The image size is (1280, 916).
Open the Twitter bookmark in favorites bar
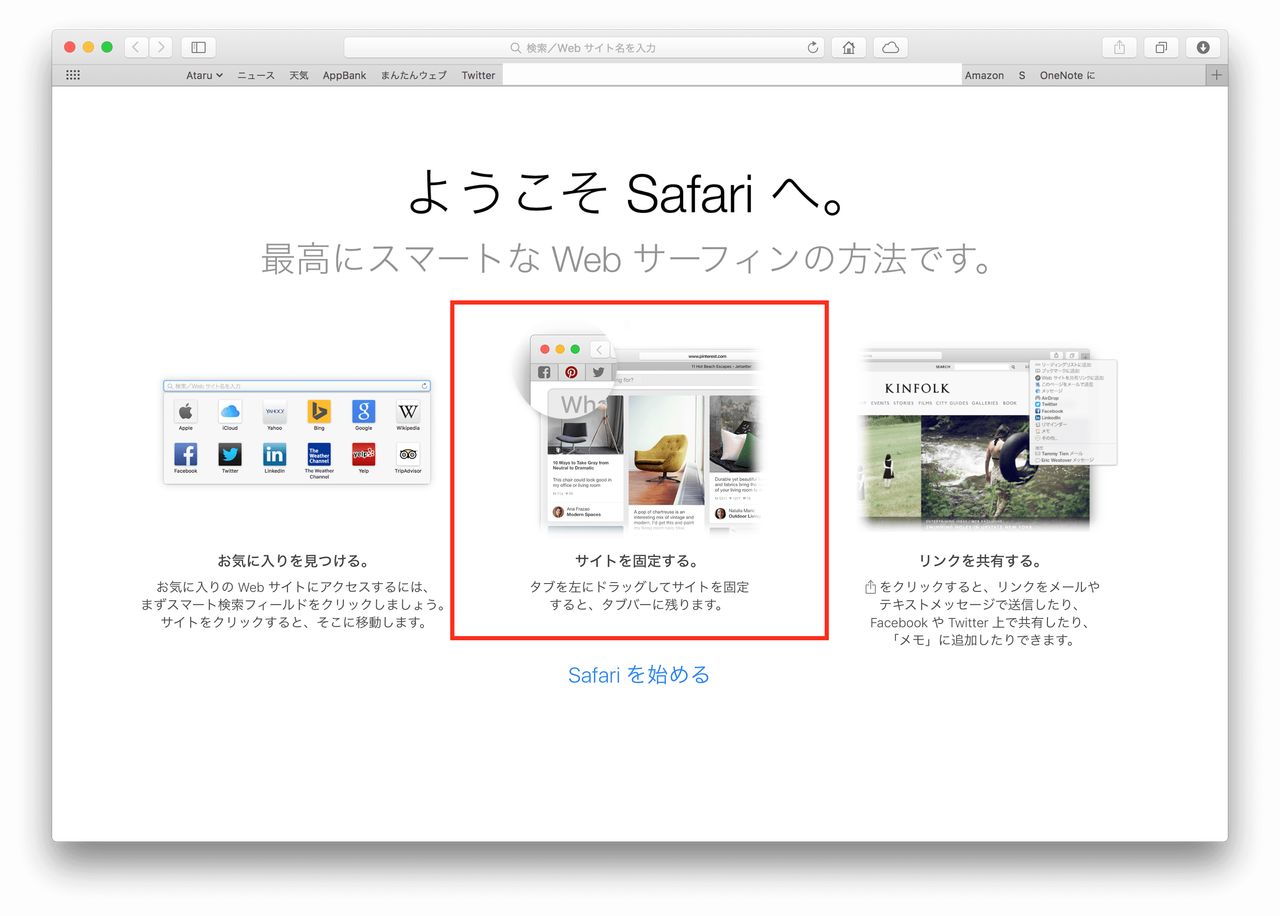point(478,75)
